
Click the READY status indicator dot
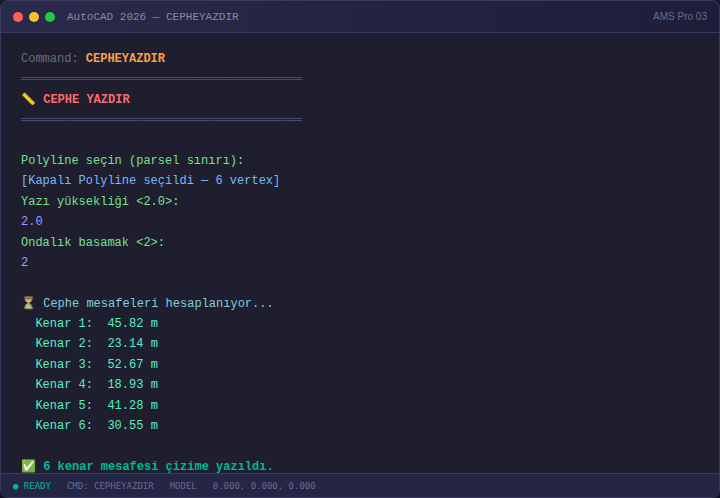click(x=16, y=487)
